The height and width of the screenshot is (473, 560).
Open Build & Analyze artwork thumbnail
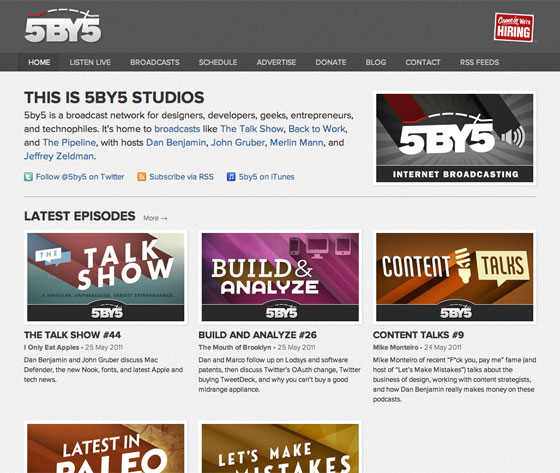tap(280, 277)
